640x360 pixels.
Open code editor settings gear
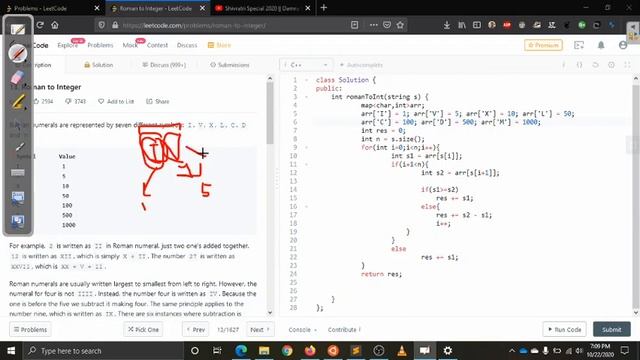[611, 65]
